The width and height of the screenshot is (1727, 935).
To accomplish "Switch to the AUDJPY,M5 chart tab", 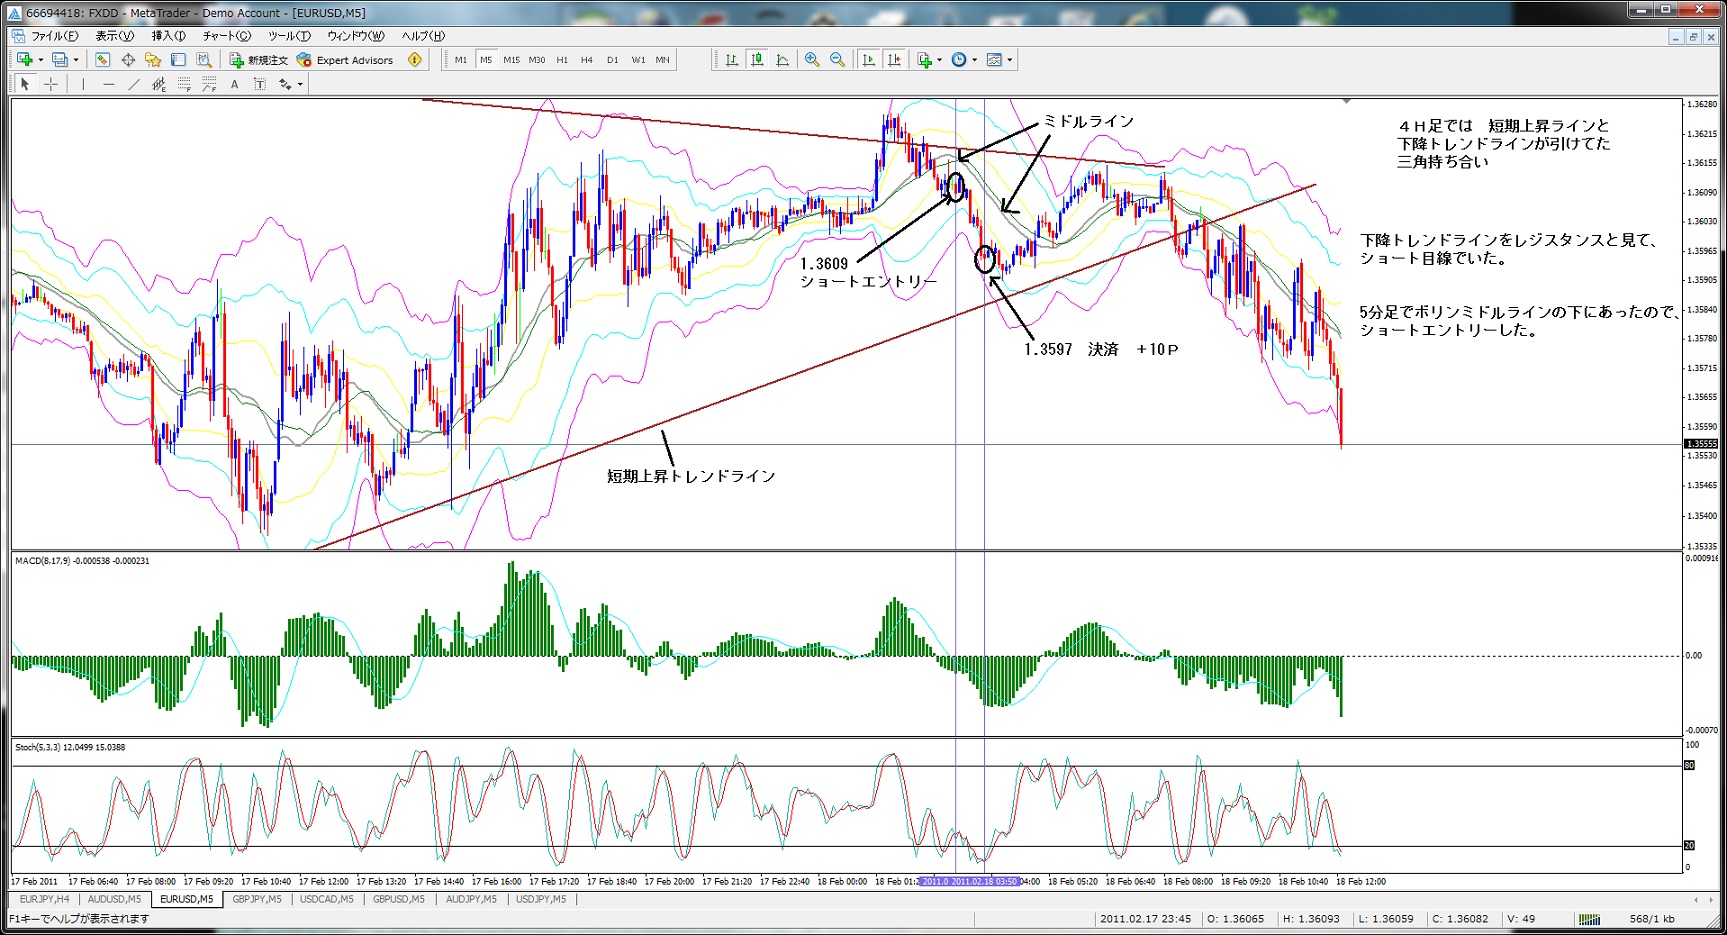I will (471, 899).
